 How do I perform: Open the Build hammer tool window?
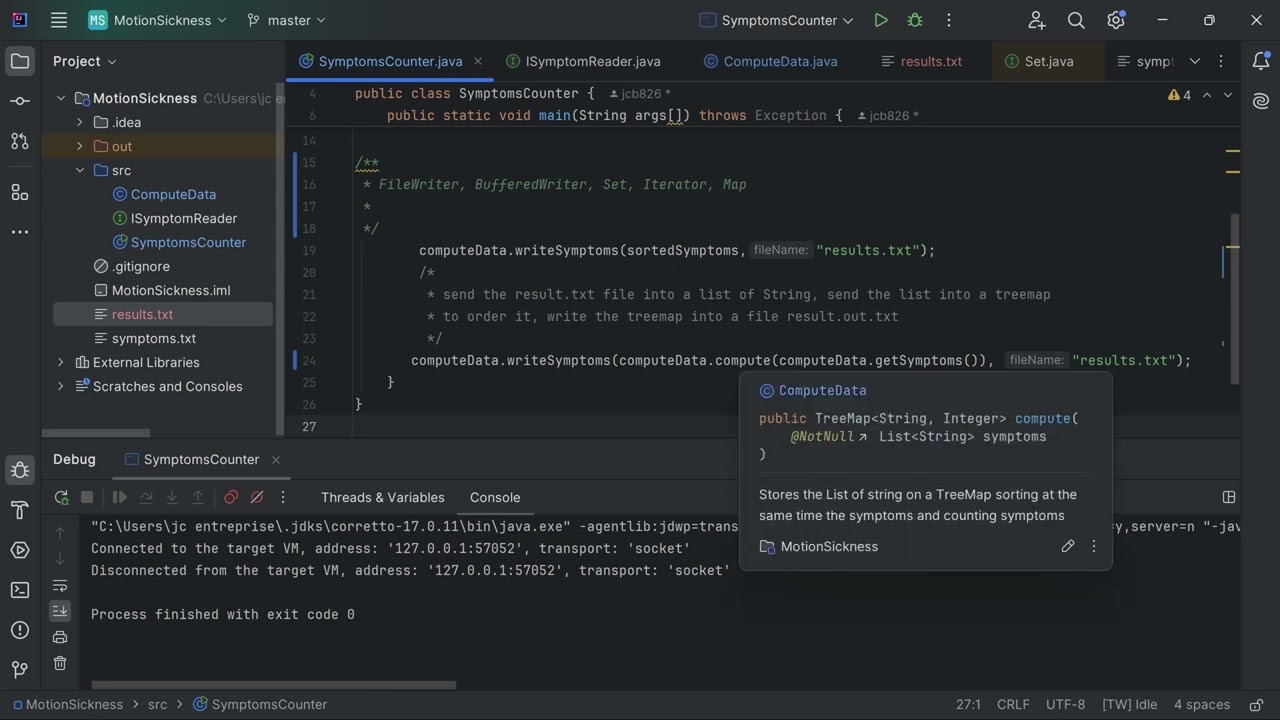pyautogui.click(x=19, y=510)
